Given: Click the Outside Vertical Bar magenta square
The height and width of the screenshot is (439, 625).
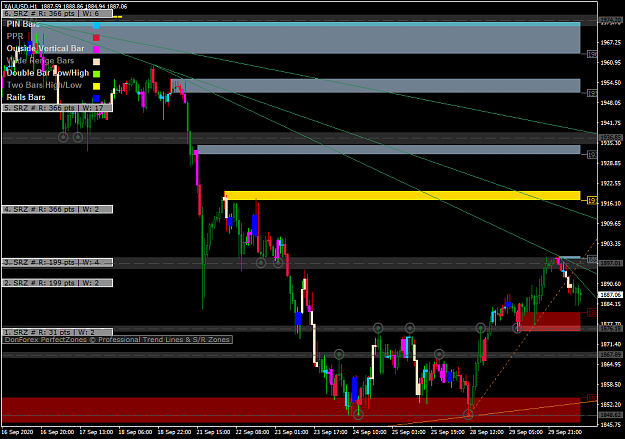Looking at the screenshot, I should click(96, 49).
